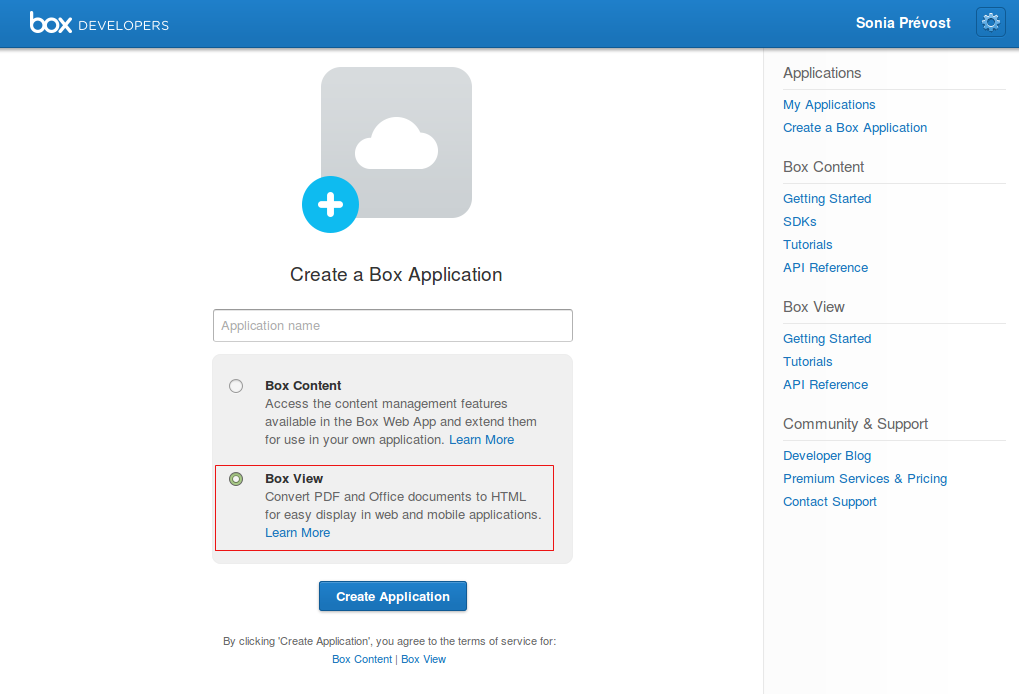Open Box View terms of service link
Image resolution: width=1019 pixels, height=694 pixels.
[424, 659]
